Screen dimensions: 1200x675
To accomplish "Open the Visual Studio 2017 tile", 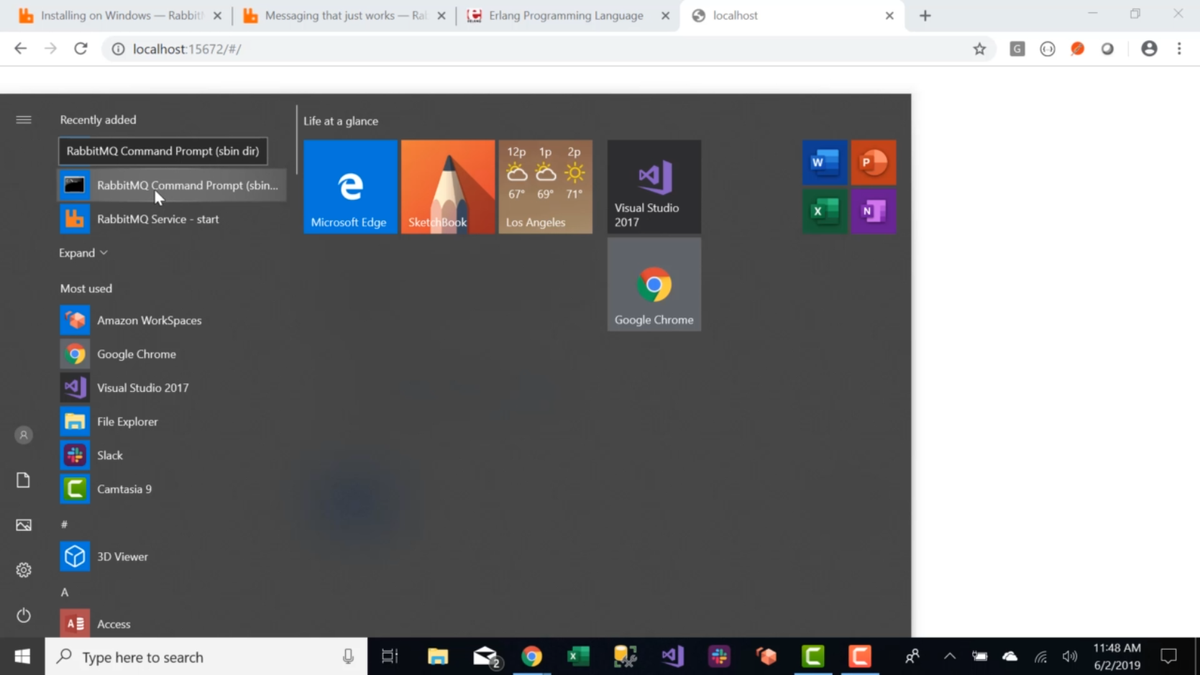I will (654, 187).
